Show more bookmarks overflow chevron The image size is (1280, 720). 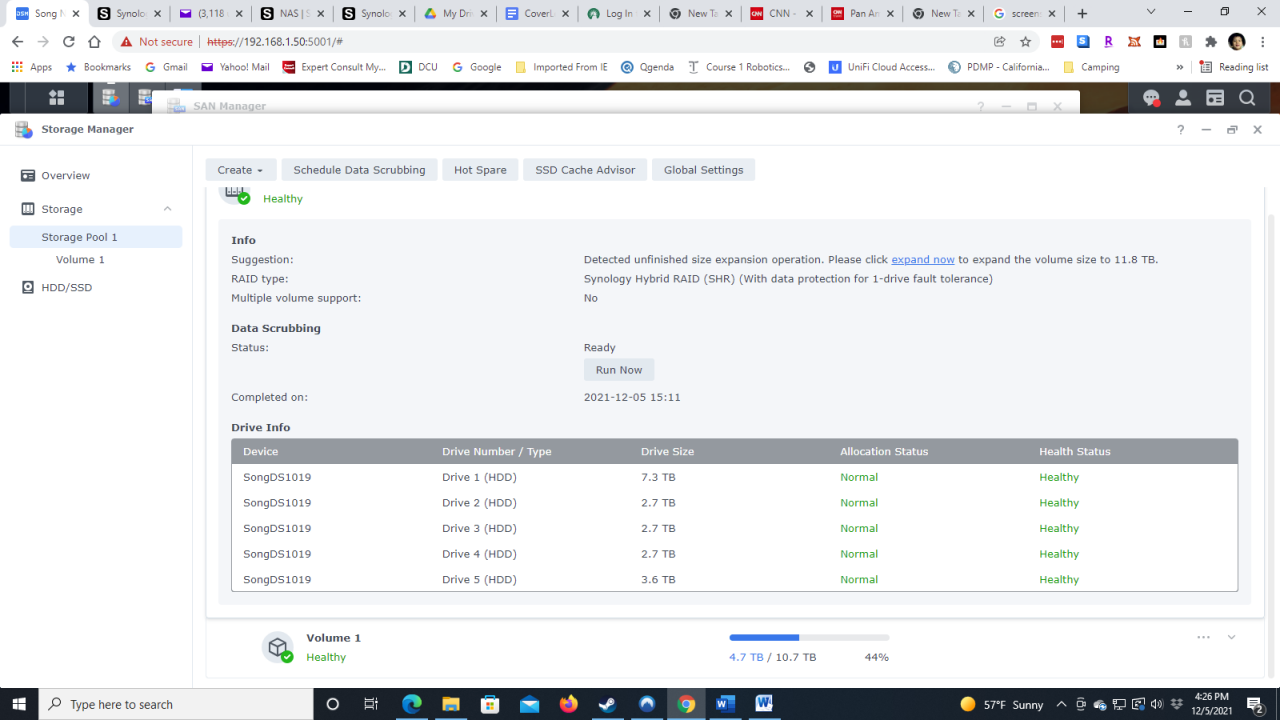[x=1180, y=67]
